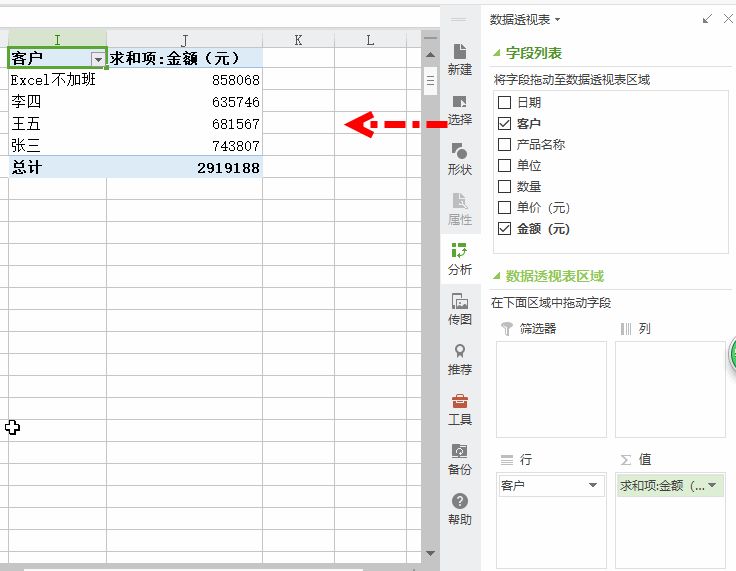
Task: Collapse the 字段列表 section
Action: click(498, 54)
